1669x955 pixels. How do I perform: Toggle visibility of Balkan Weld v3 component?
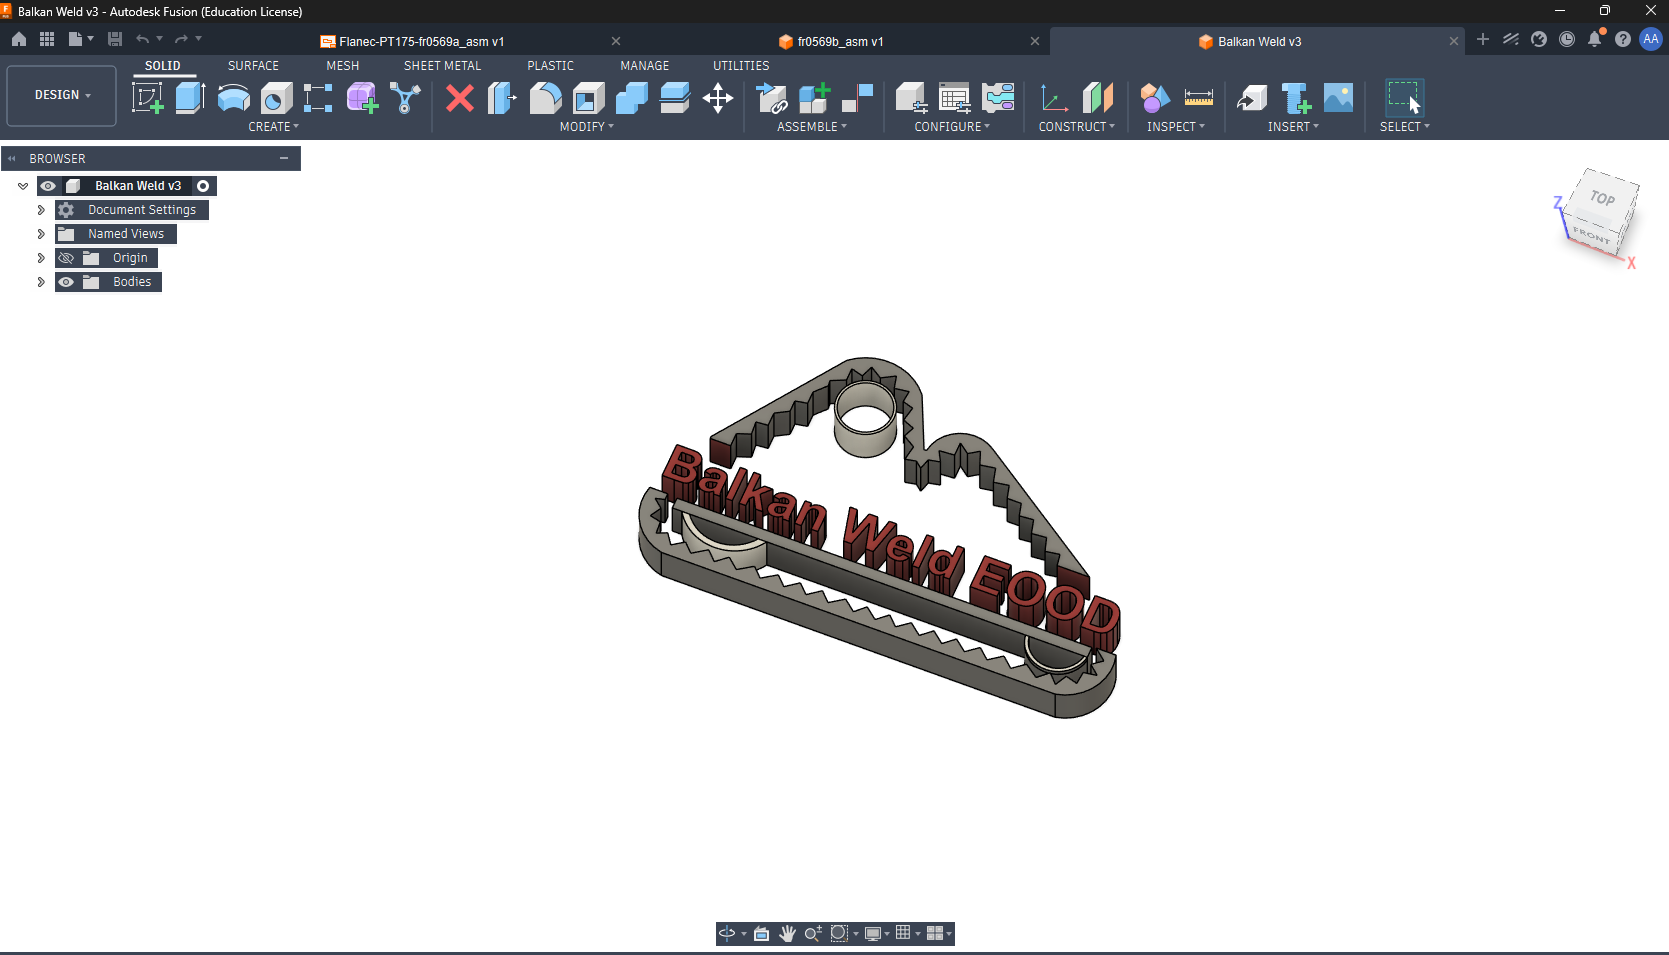point(48,186)
